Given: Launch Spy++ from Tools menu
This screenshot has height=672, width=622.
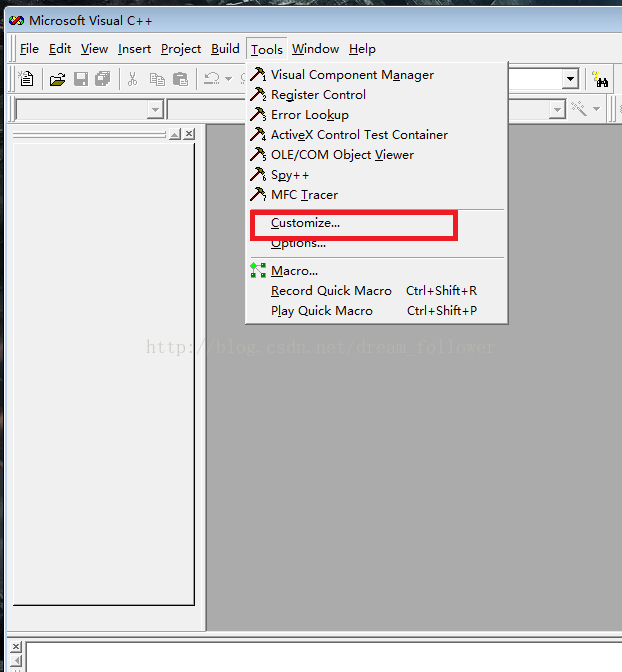Looking at the screenshot, I should [376, 175].
